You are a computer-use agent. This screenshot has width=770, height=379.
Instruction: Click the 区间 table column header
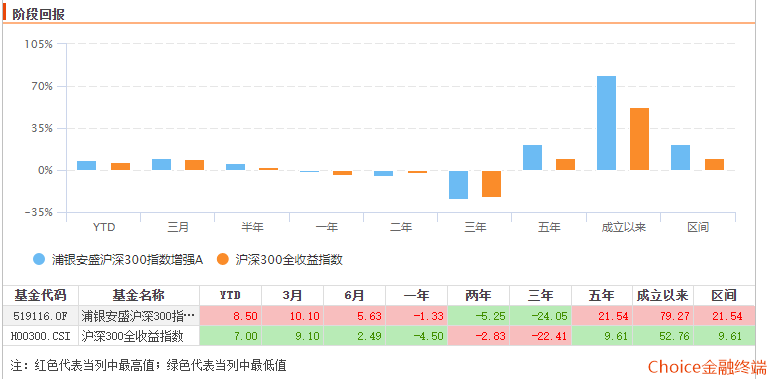(x=724, y=295)
